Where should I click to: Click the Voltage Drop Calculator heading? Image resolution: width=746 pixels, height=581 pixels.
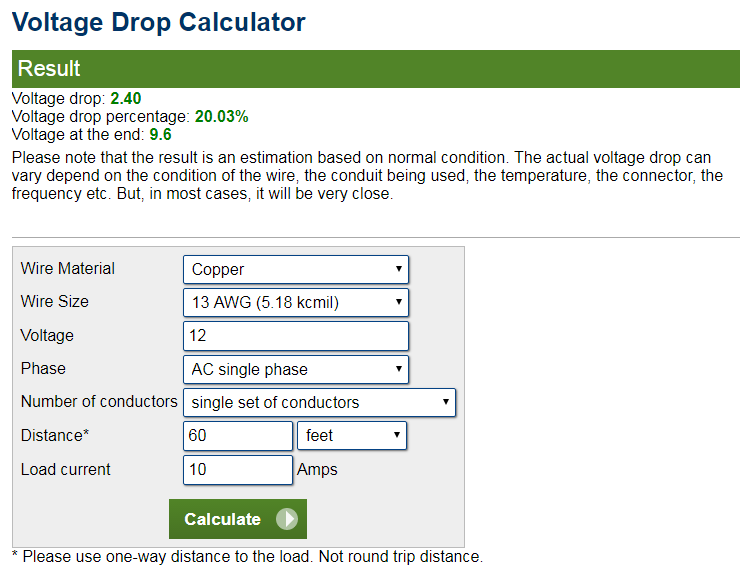pos(160,22)
